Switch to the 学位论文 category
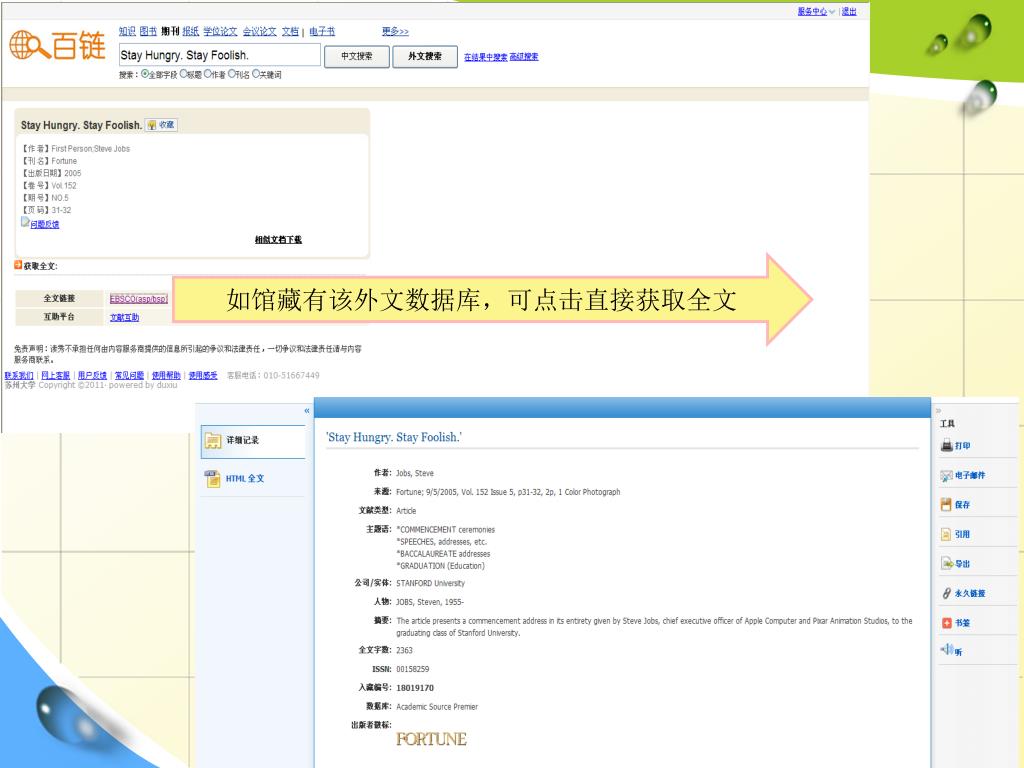The image size is (1024, 768). (x=220, y=31)
